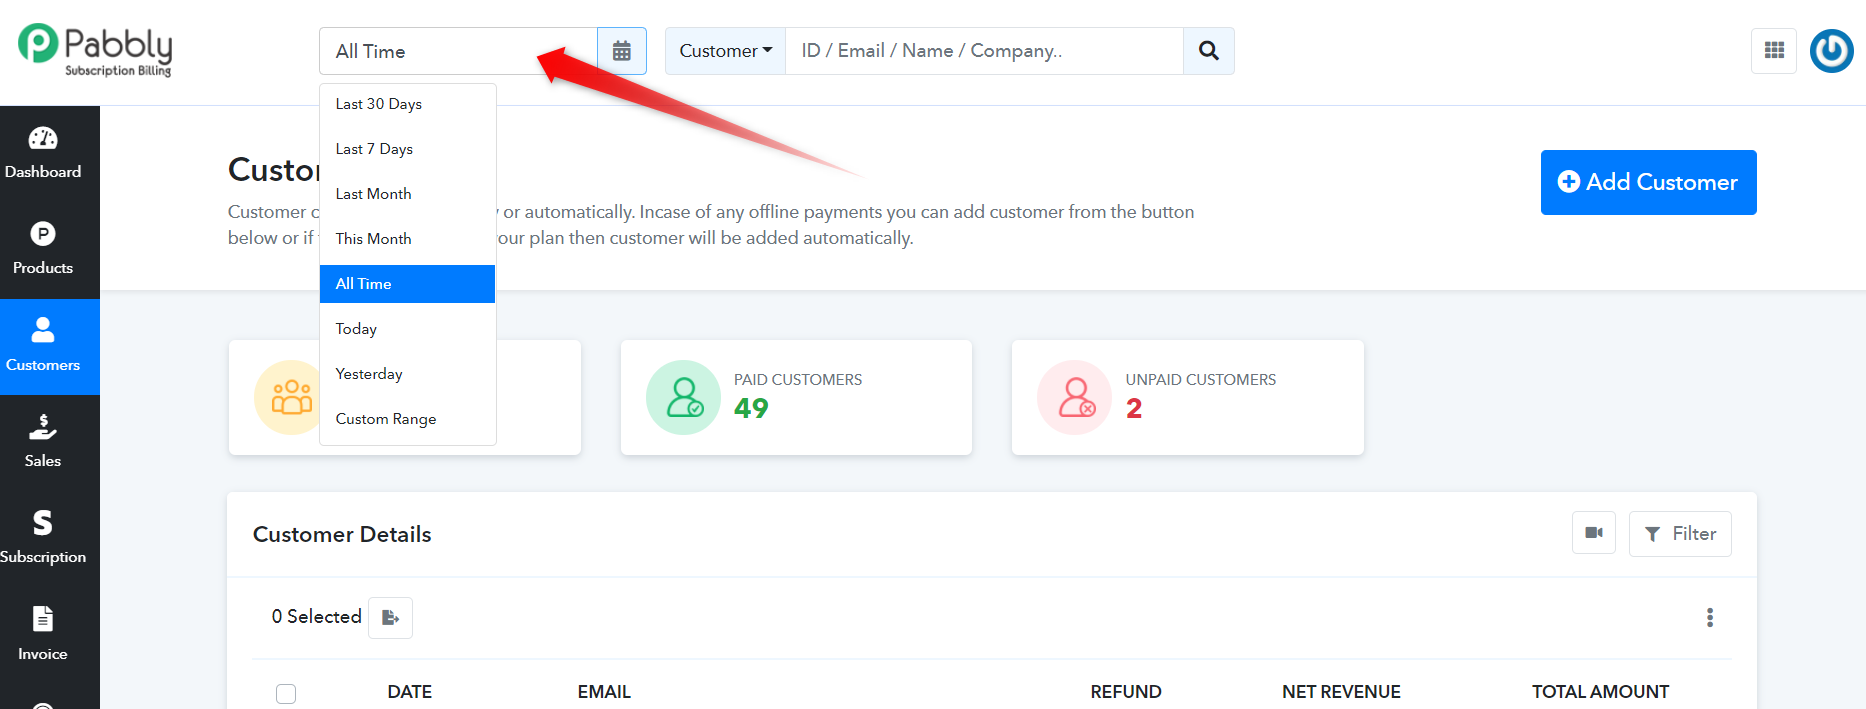
Task: Click the unpaid customers count 2
Action: [x=1134, y=408]
